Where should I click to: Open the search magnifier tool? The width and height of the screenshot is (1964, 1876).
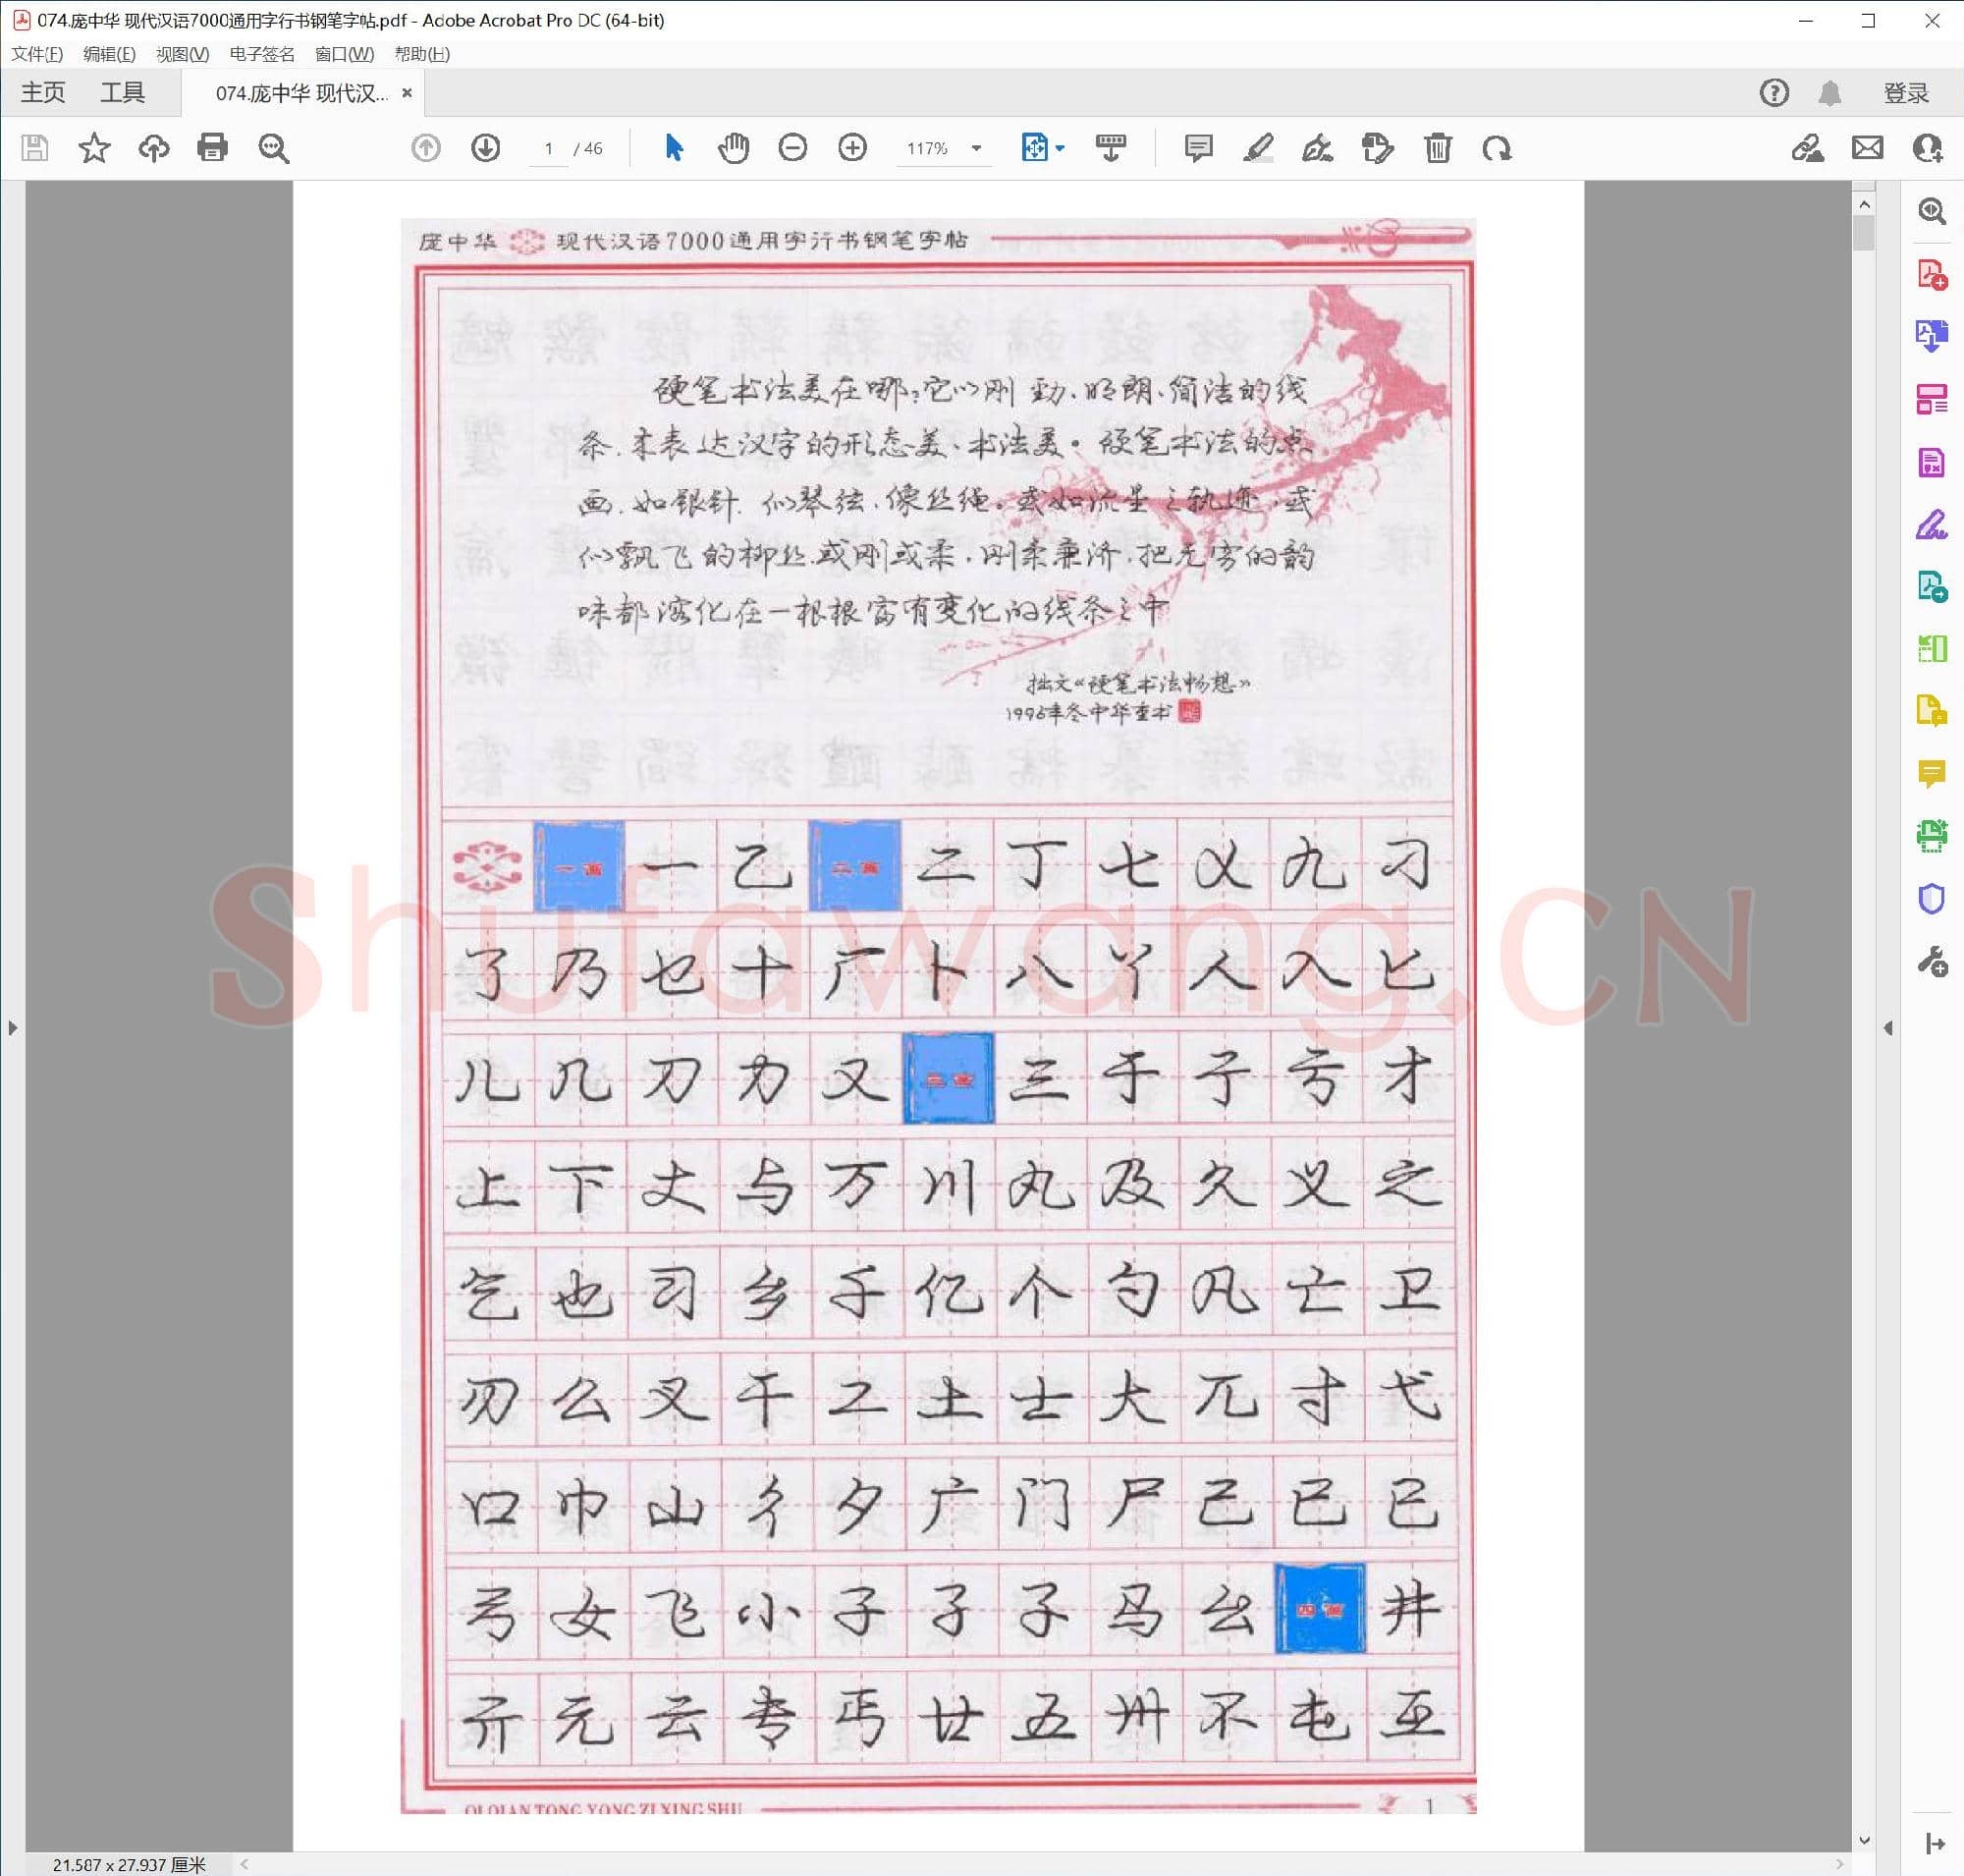[x=273, y=148]
